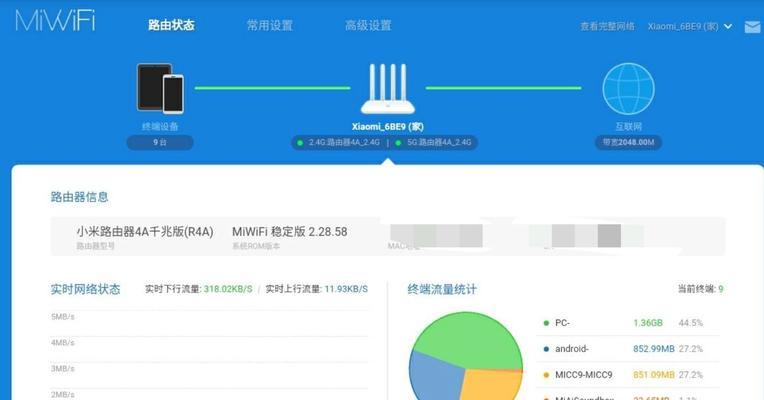The height and width of the screenshot is (400, 764).
Task: Click 路由器信息 heading
Action: (79, 197)
